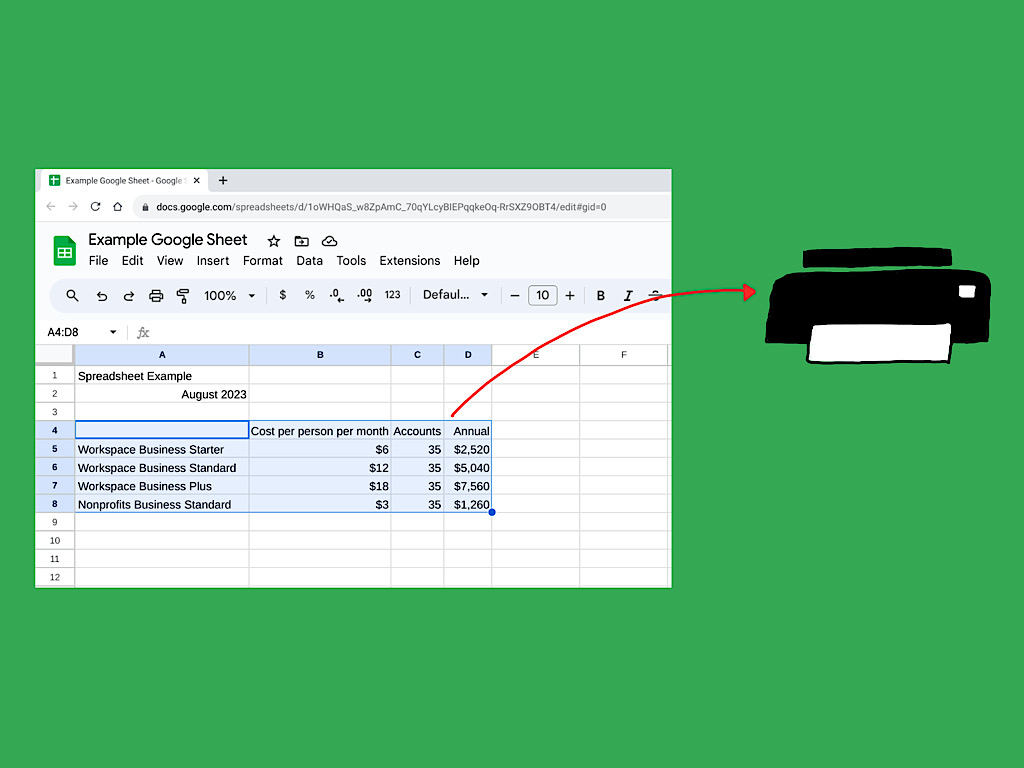The height and width of the screenshot is (768, 1024).
Task: Apply percent format to selection
Action: (x=310, y=295)
